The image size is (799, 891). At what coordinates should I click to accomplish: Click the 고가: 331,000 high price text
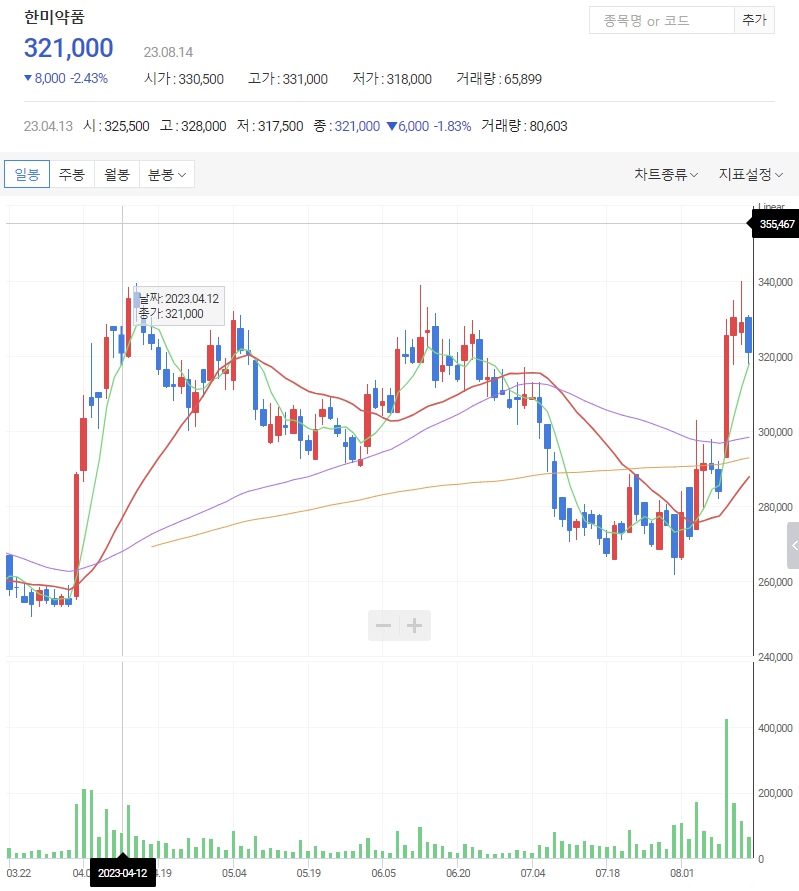pyautogui.click(x=288, y=78)
